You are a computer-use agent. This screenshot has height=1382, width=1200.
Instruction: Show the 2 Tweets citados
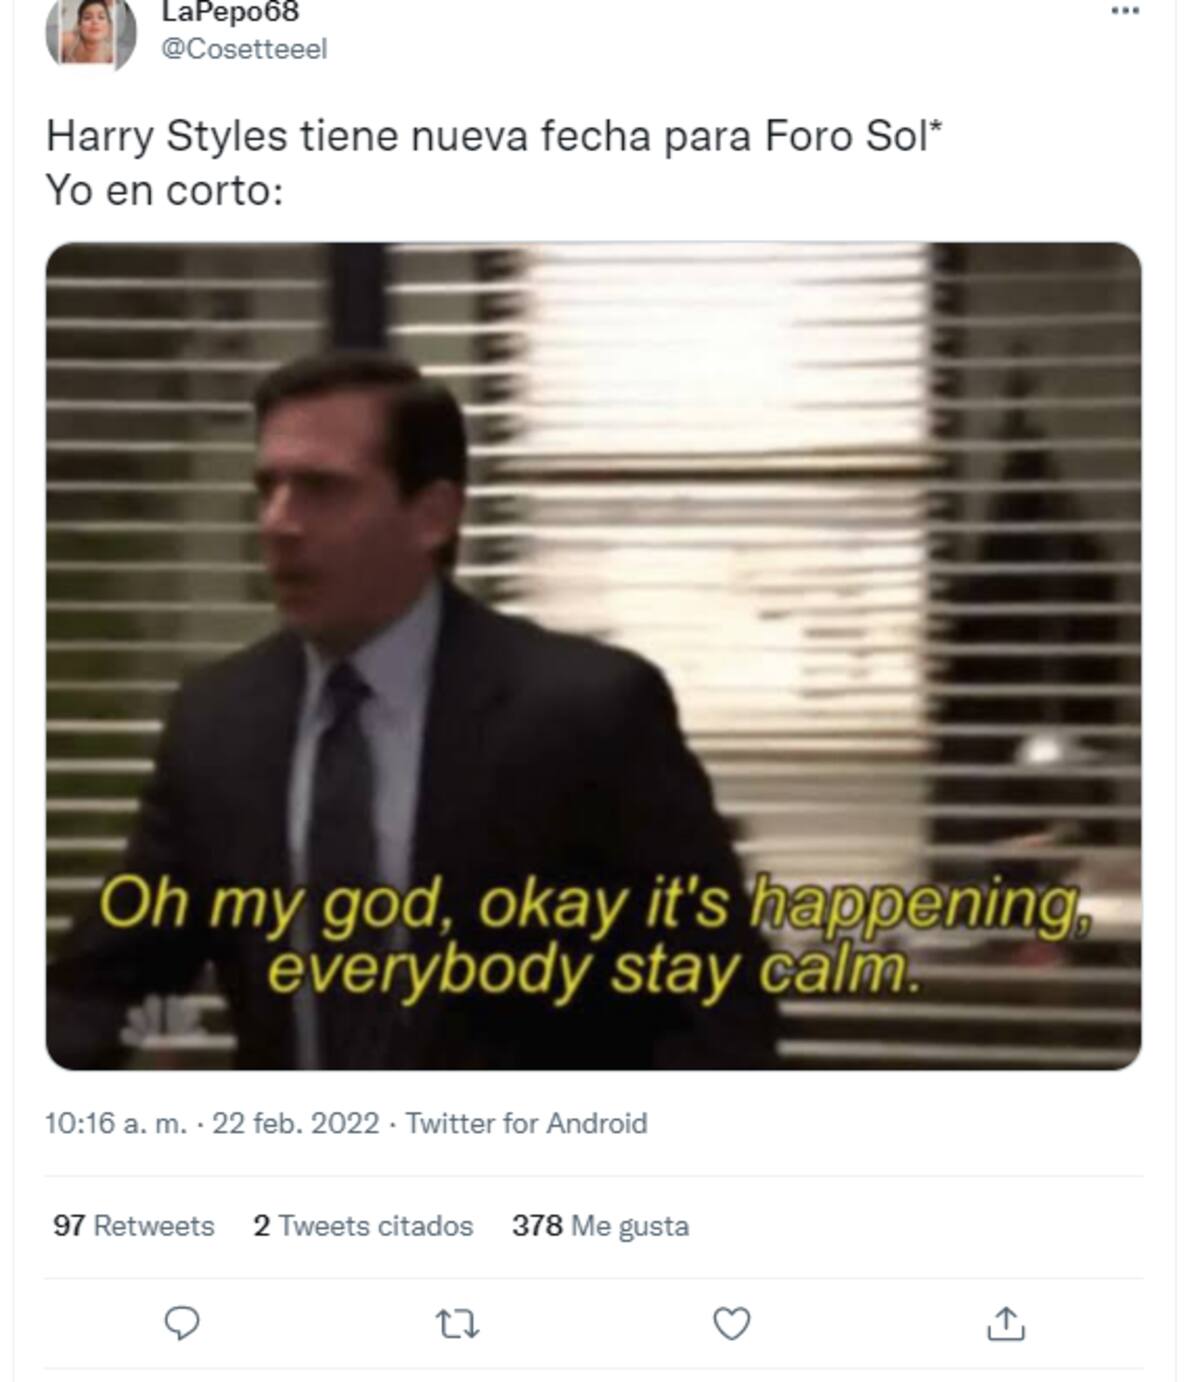pyautogui.click(x=363, y=1226)
